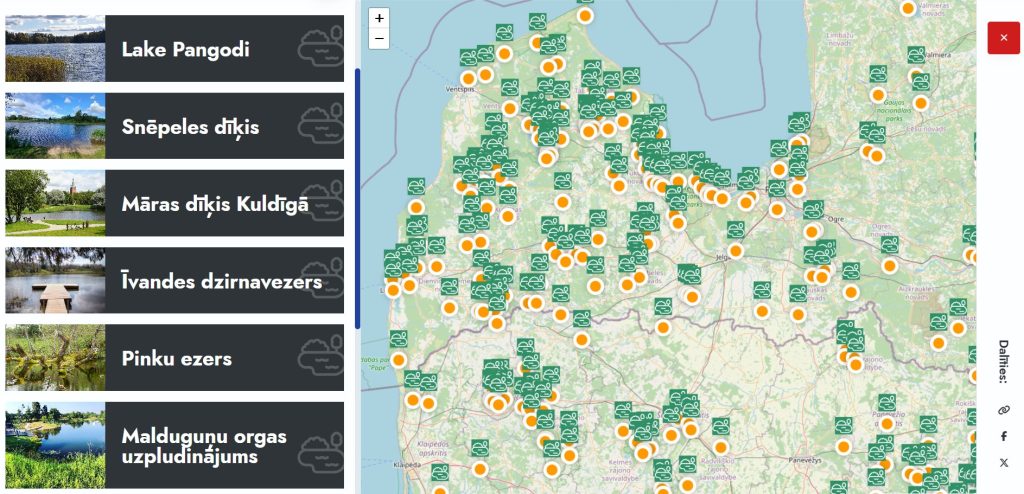The image size is (1024, 494).
Task: Click the lake icon on Lake Pangodi row
Action: 320,49
